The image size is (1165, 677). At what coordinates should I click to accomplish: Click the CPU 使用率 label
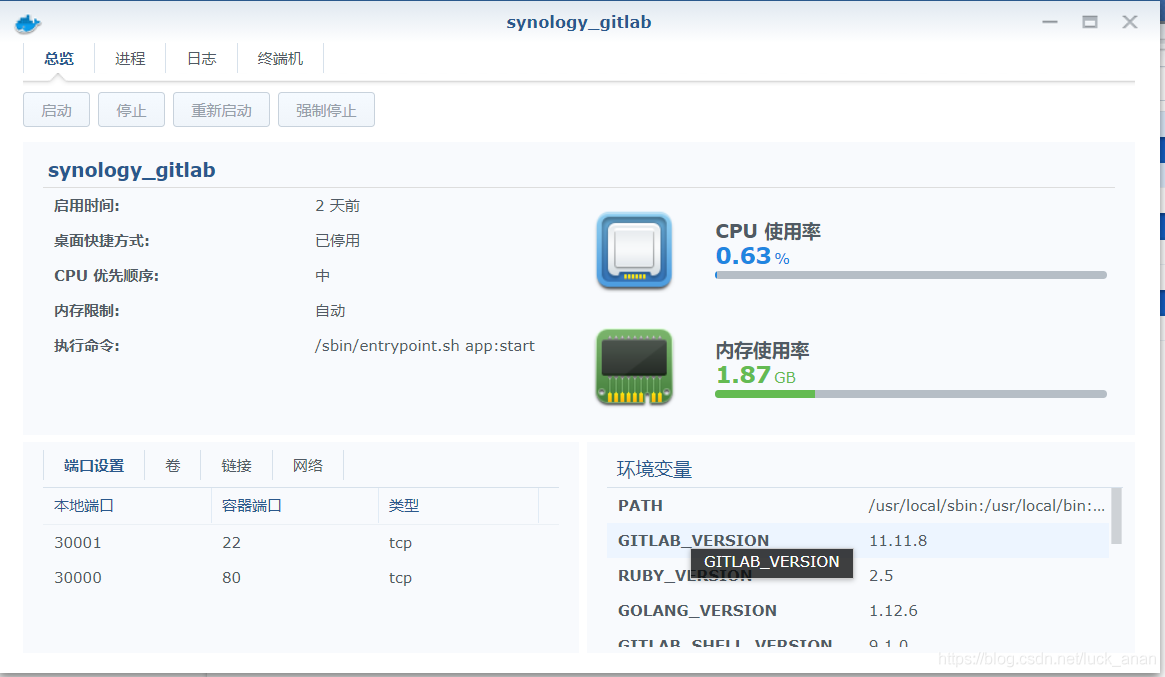coord(768,231)
